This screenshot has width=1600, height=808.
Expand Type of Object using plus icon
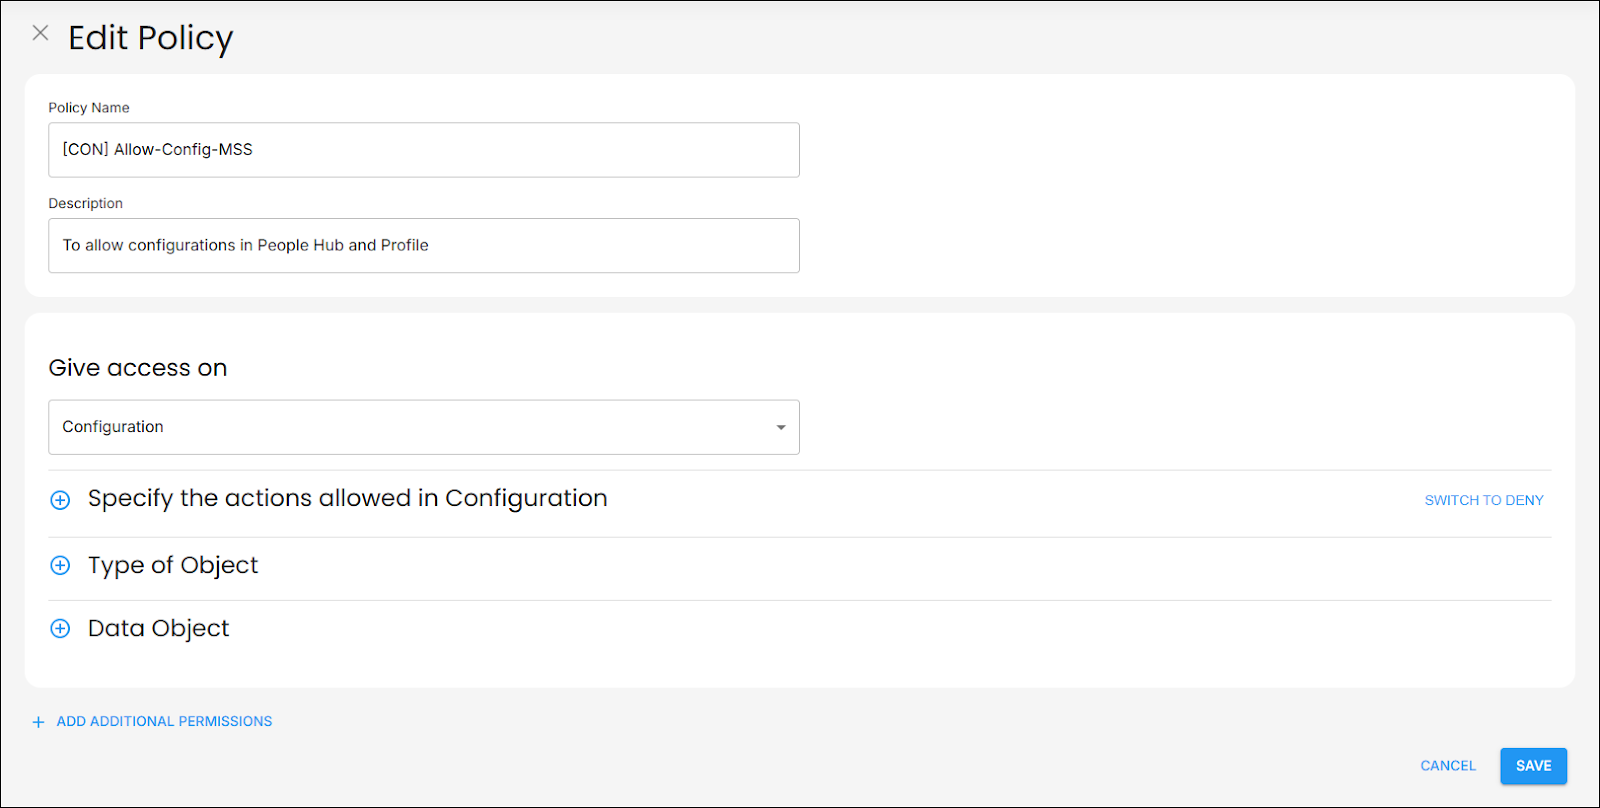60,566
